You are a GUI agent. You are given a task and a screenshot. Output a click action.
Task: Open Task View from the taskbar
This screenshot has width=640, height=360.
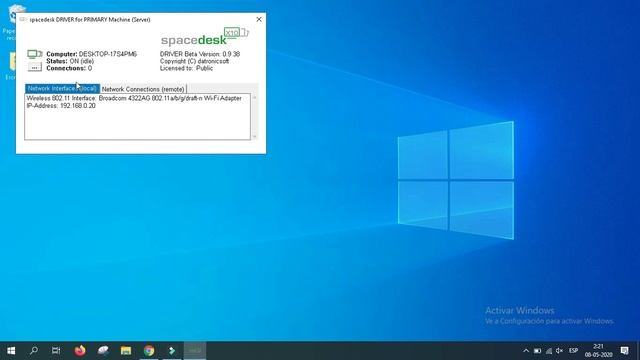(56, 351)
